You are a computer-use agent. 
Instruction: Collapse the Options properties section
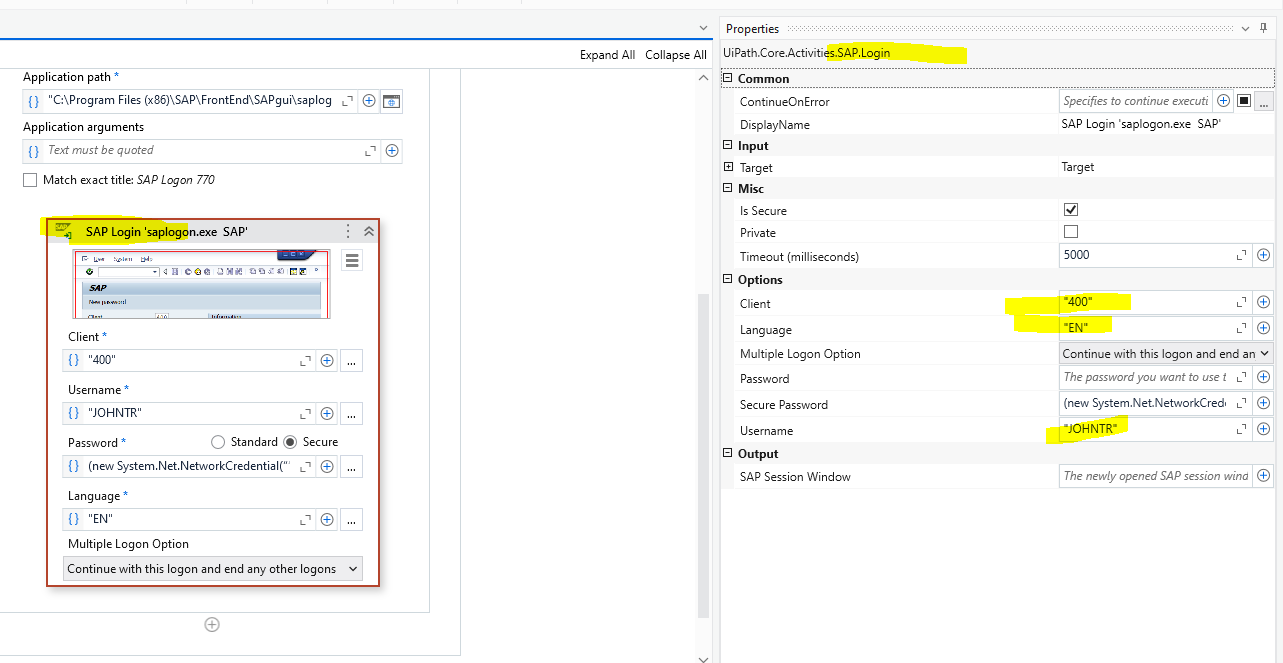tap(728, 280)
